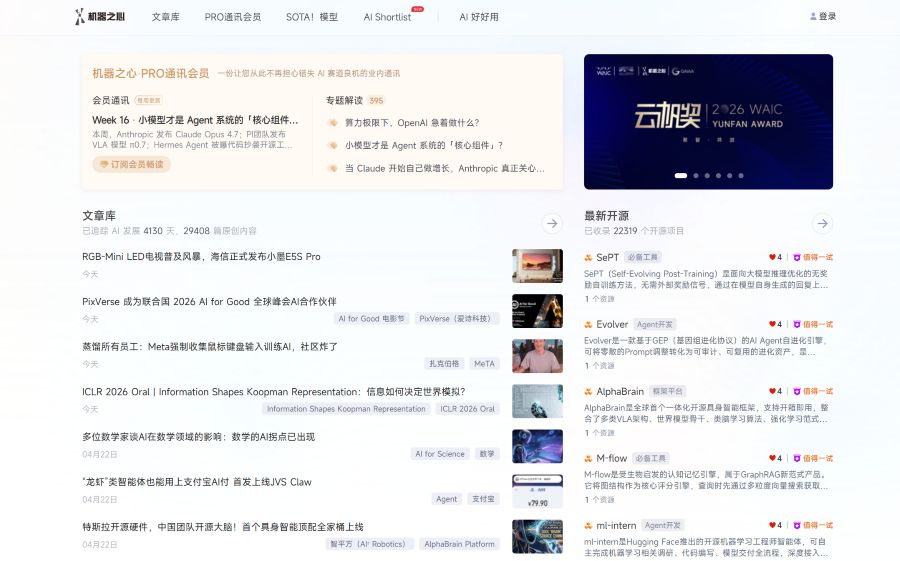Open the PRO通讯会员 navigation item
Image resolution: width=900 pixels, height=561 pixels.
pyautogui.click(x=232, y=17)
